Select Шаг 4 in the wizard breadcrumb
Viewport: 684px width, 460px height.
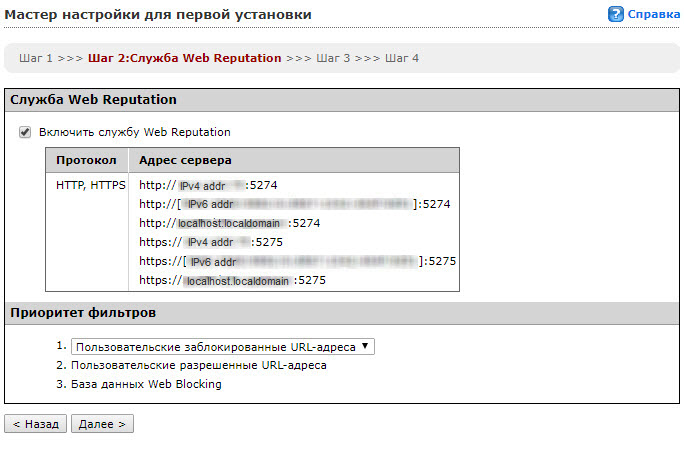pos(402,58)
